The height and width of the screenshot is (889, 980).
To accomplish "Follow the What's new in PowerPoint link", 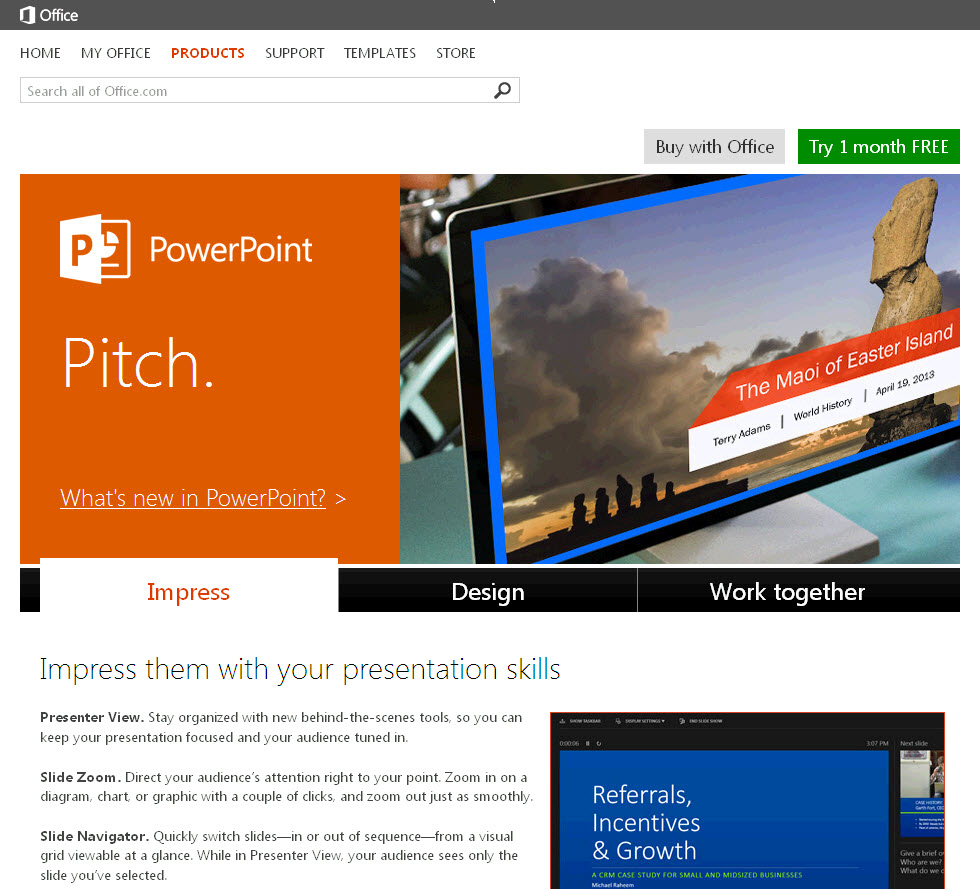I will point(193,498).
